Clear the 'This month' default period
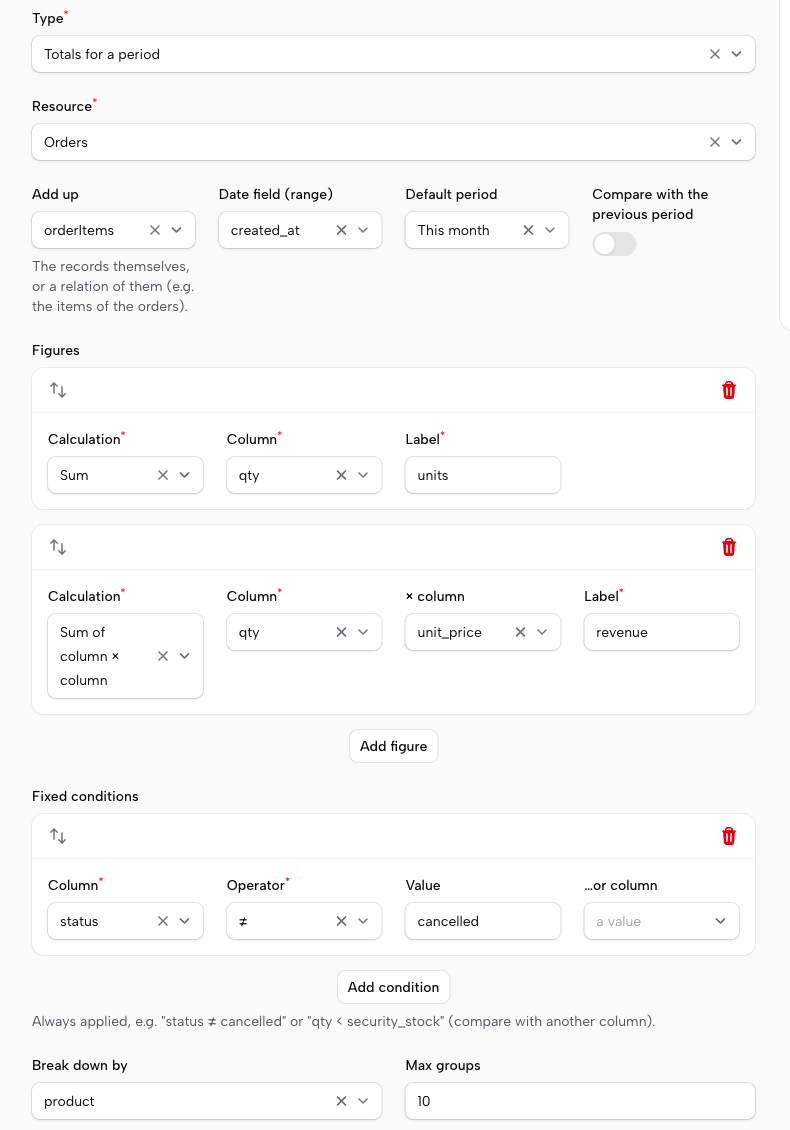Screen dimensions: 790x1130 click(528, 230)
